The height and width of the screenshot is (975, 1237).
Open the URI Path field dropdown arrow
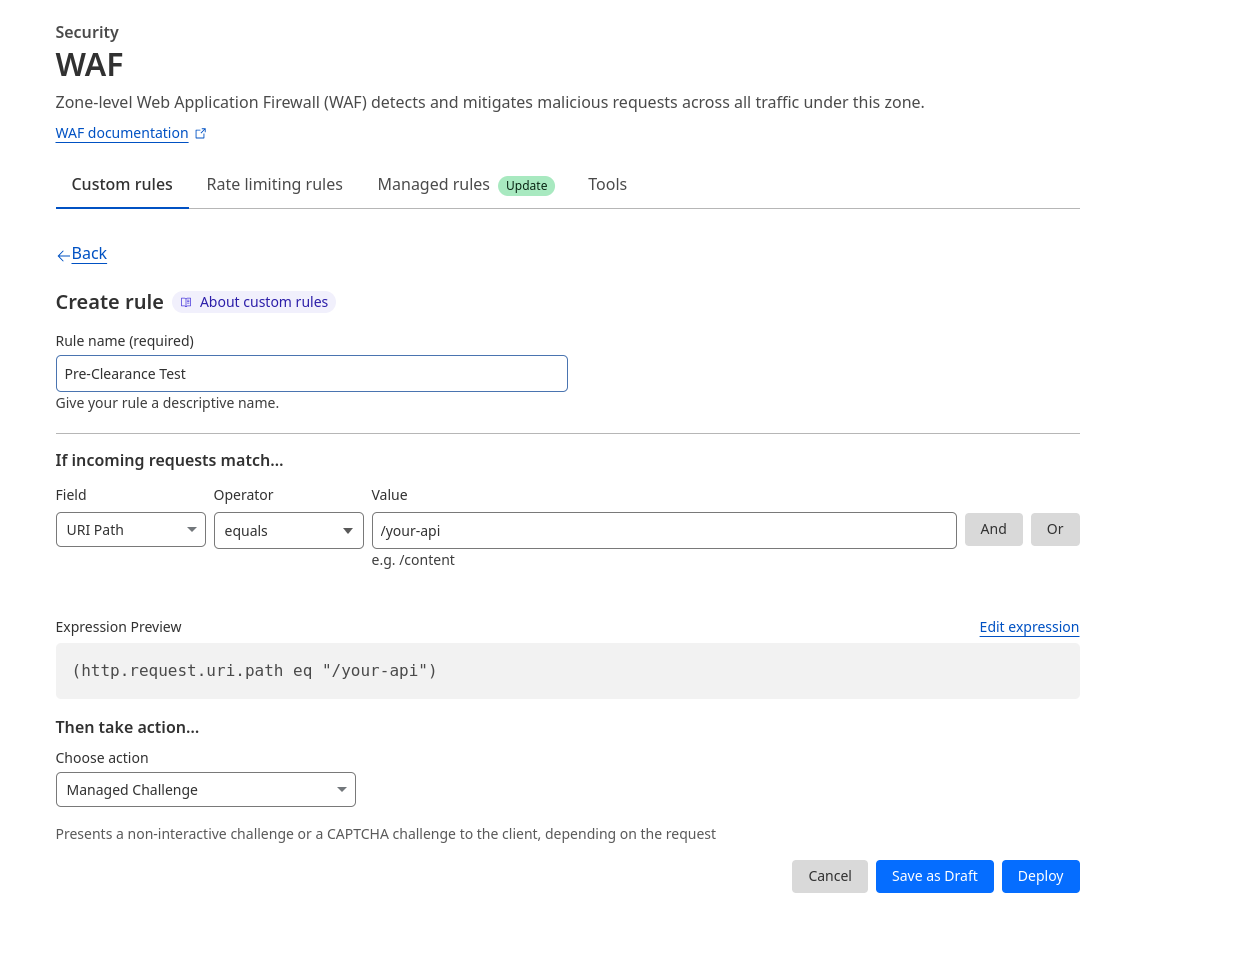[x=194, y=529]
